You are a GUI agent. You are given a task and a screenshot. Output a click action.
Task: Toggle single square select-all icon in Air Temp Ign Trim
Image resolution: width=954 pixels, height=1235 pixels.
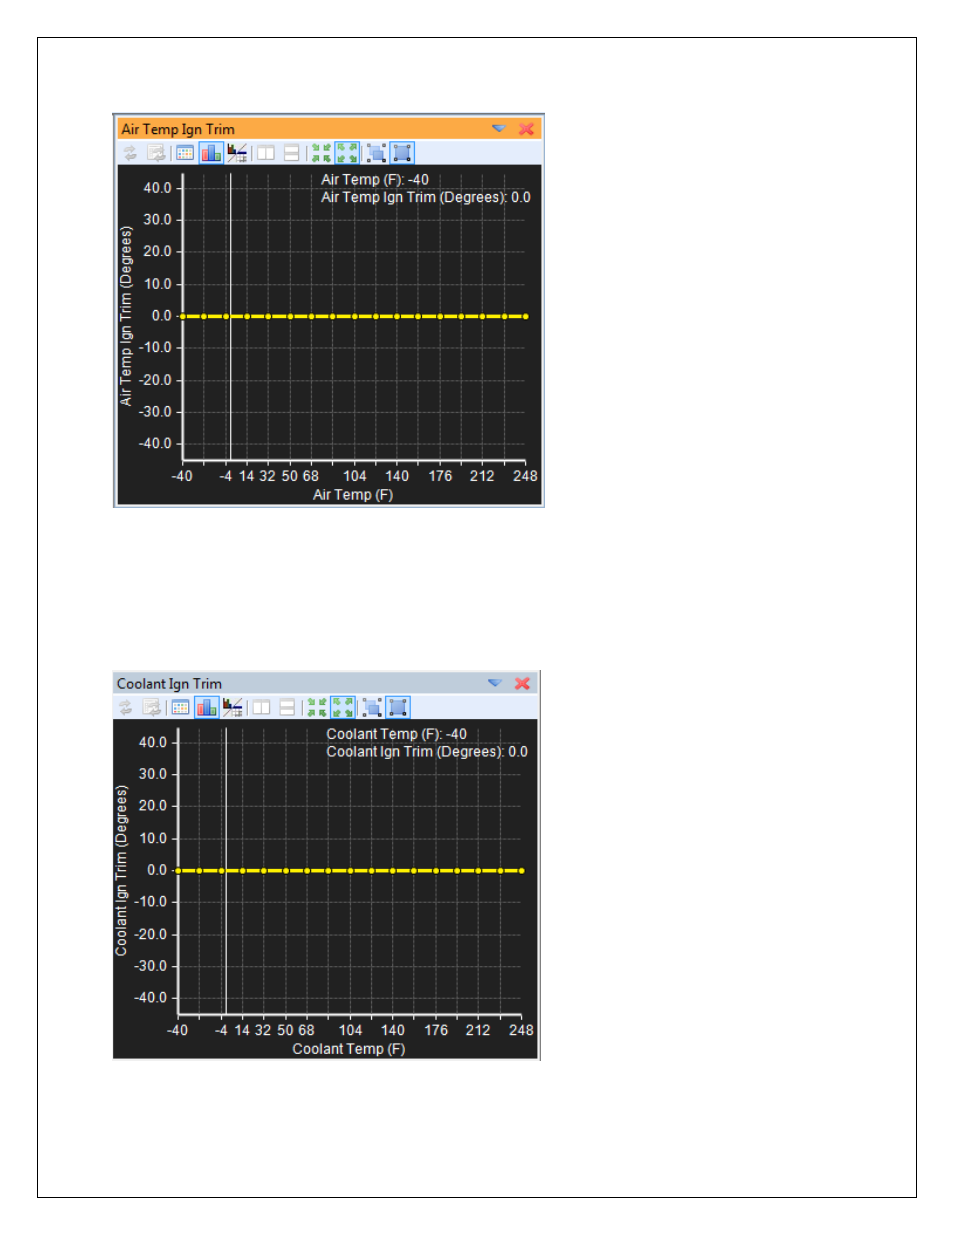[x=402, y=153]
